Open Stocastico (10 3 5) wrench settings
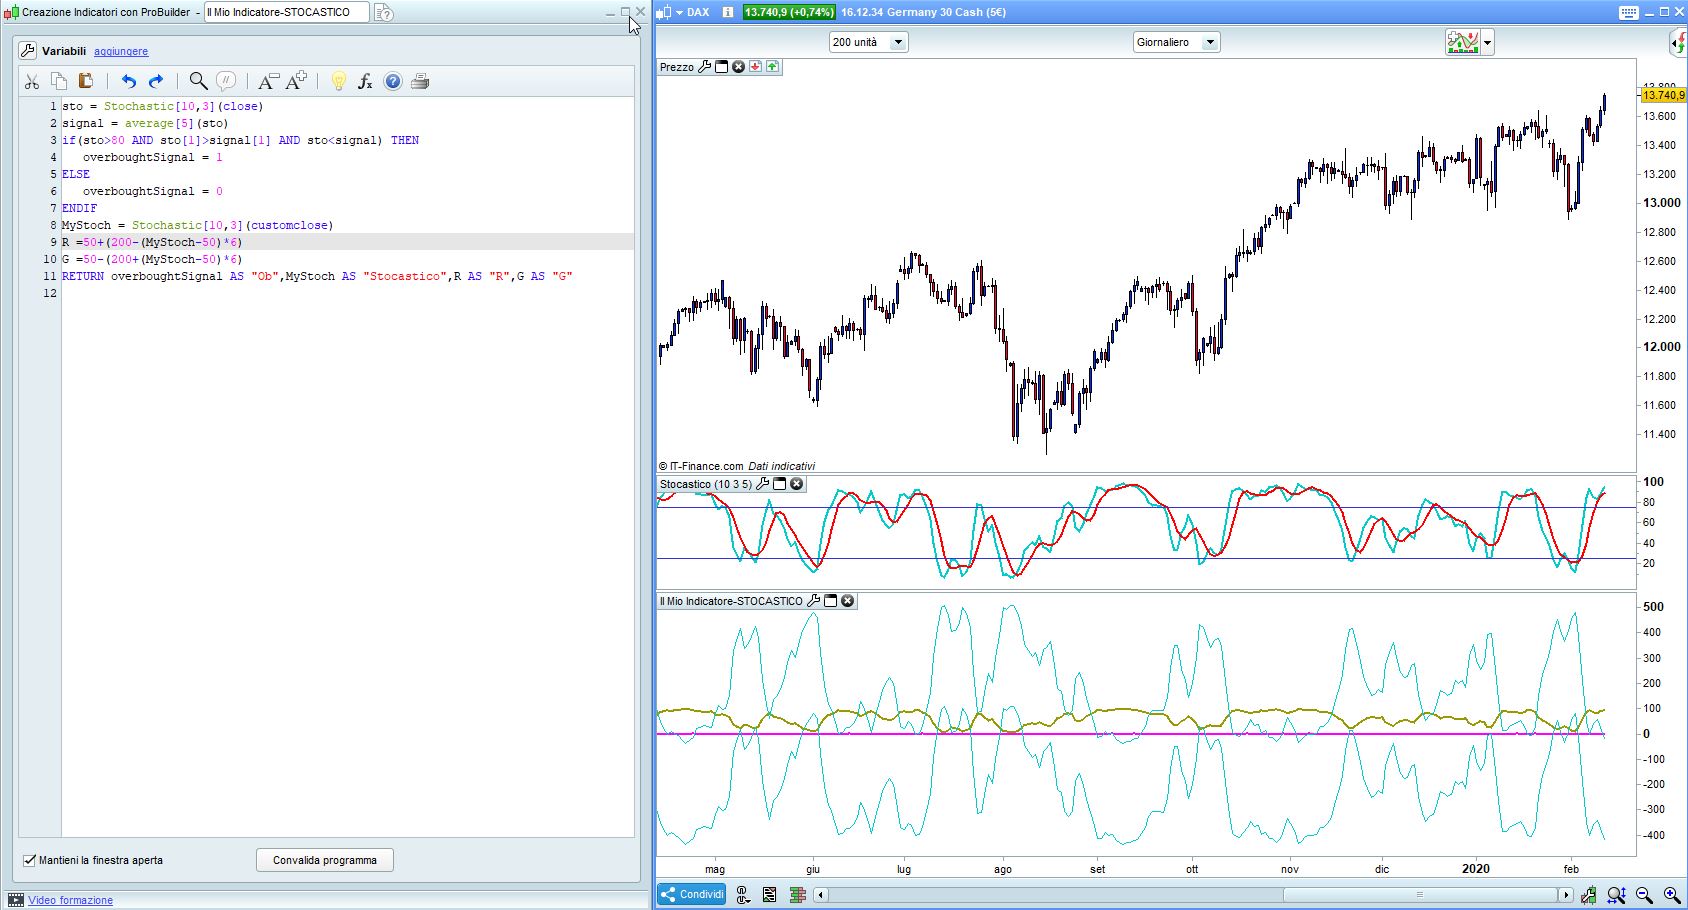The image size is (1688, 910). tap(763, 484)
